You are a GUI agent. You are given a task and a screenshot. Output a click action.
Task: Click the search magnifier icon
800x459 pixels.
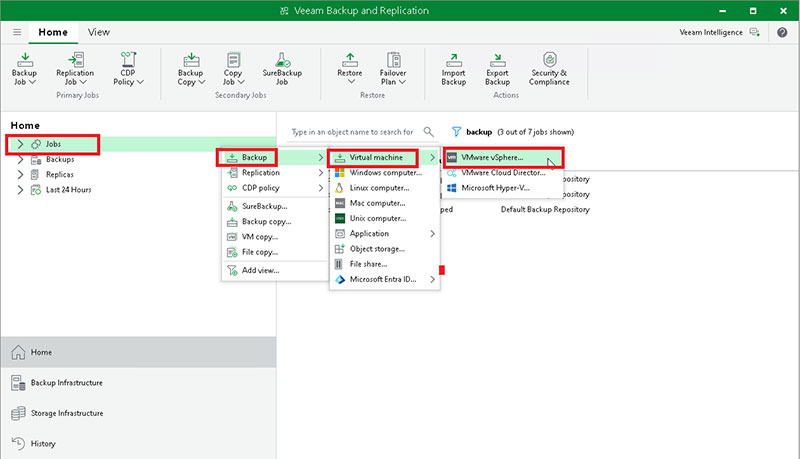429,132
